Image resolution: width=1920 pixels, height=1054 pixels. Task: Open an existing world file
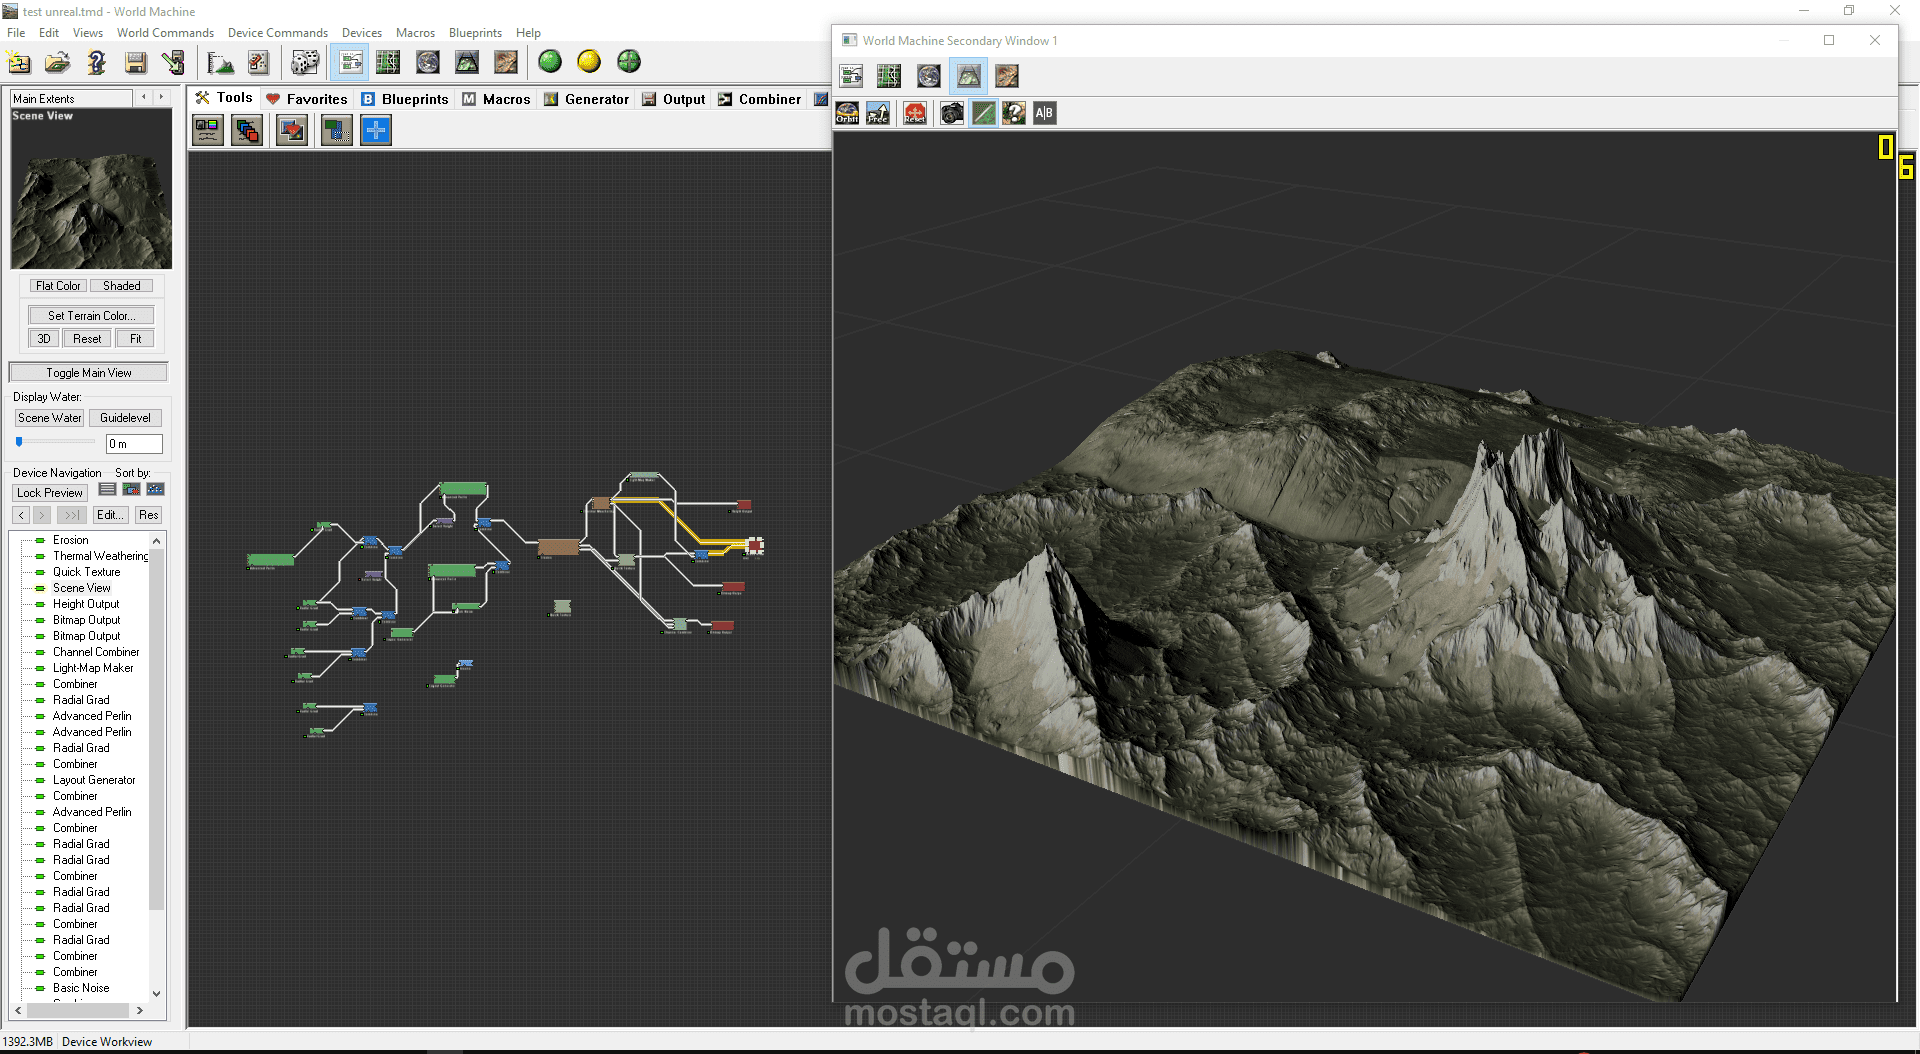57,62
